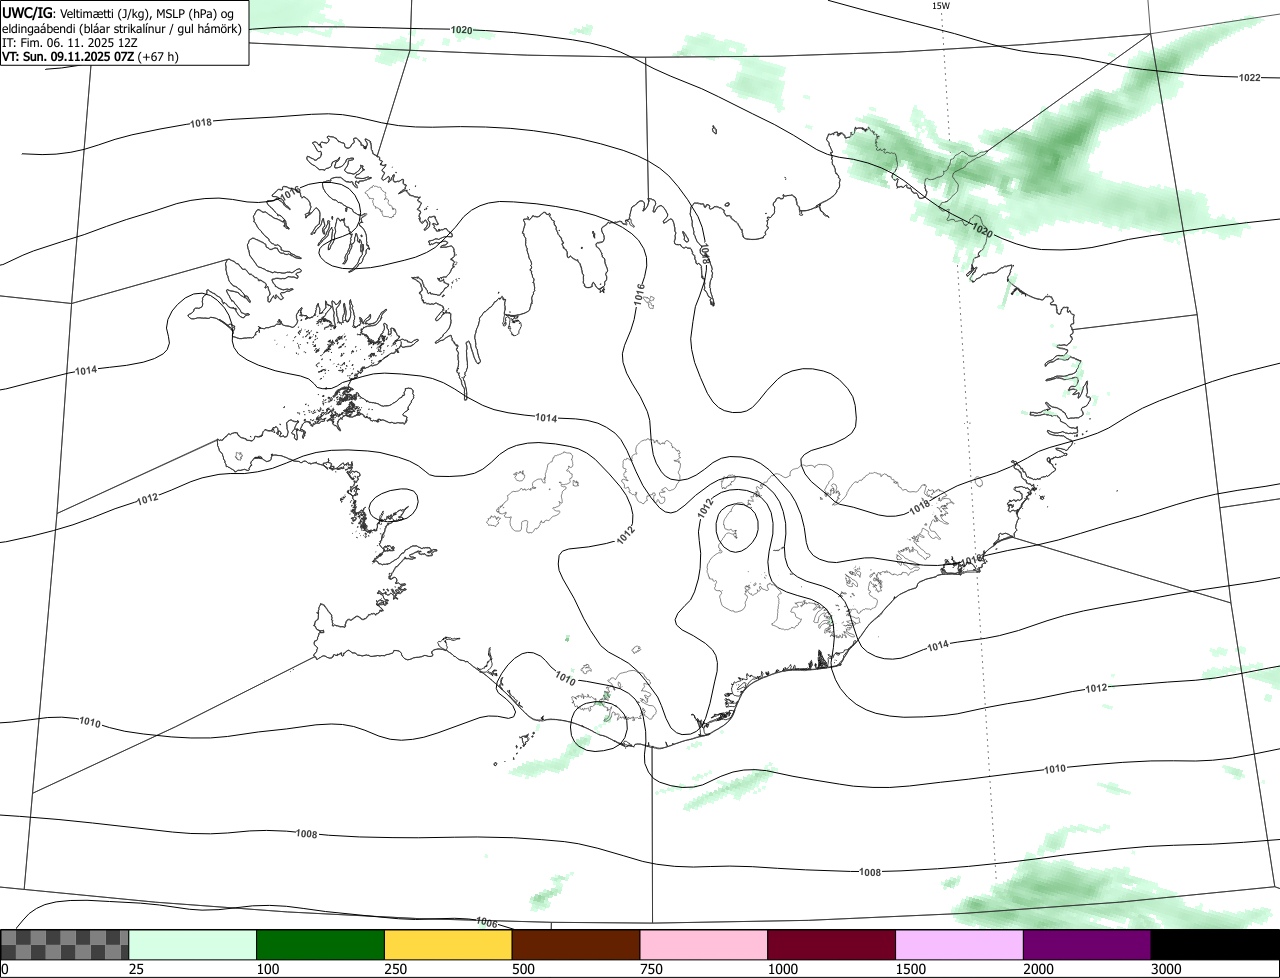Screen dimensions: 1280x978
Task: Click the "1022" isobar label
Action: pos(1250,77)
